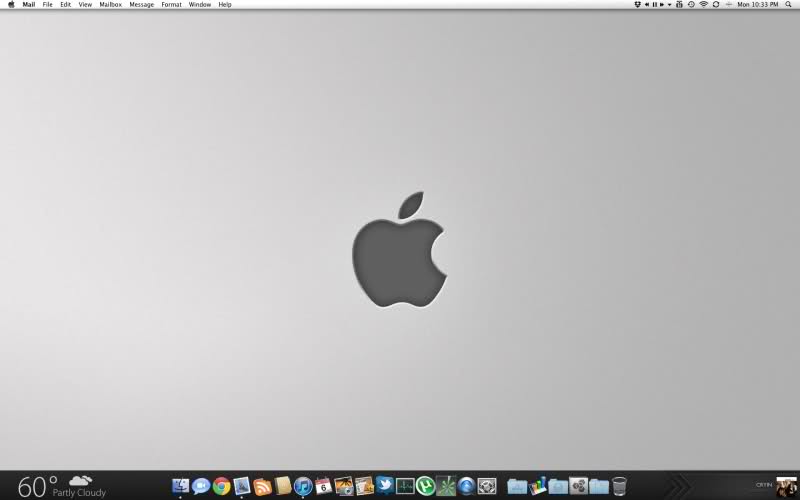Click the Mon 10:33 PM clock

tap(758, 5)
